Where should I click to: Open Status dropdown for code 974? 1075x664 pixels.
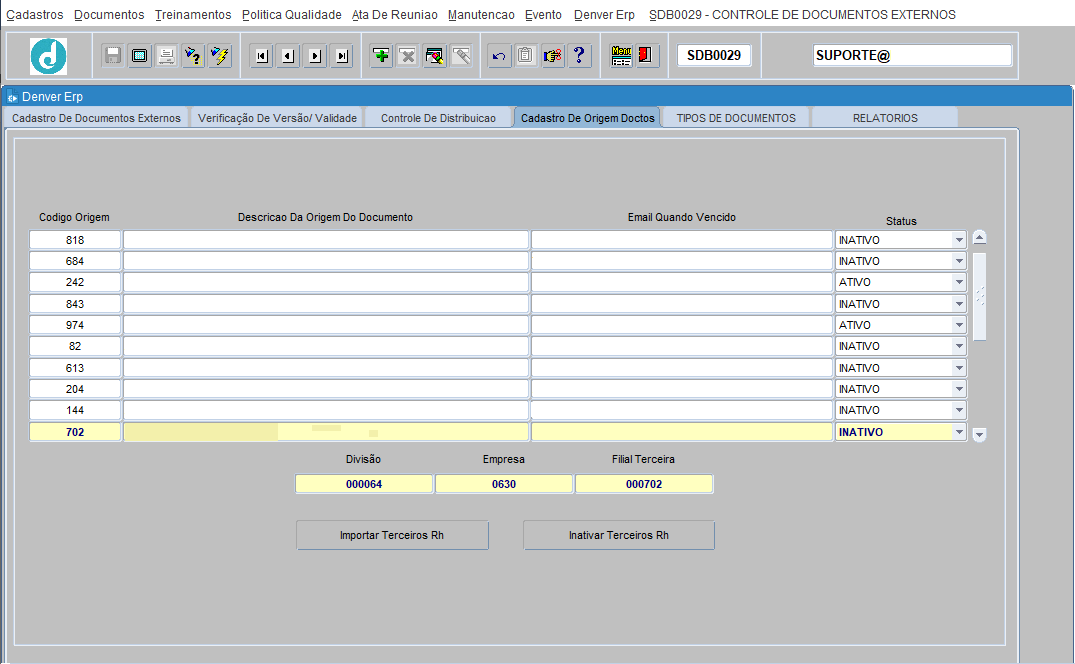click(958, 325)
